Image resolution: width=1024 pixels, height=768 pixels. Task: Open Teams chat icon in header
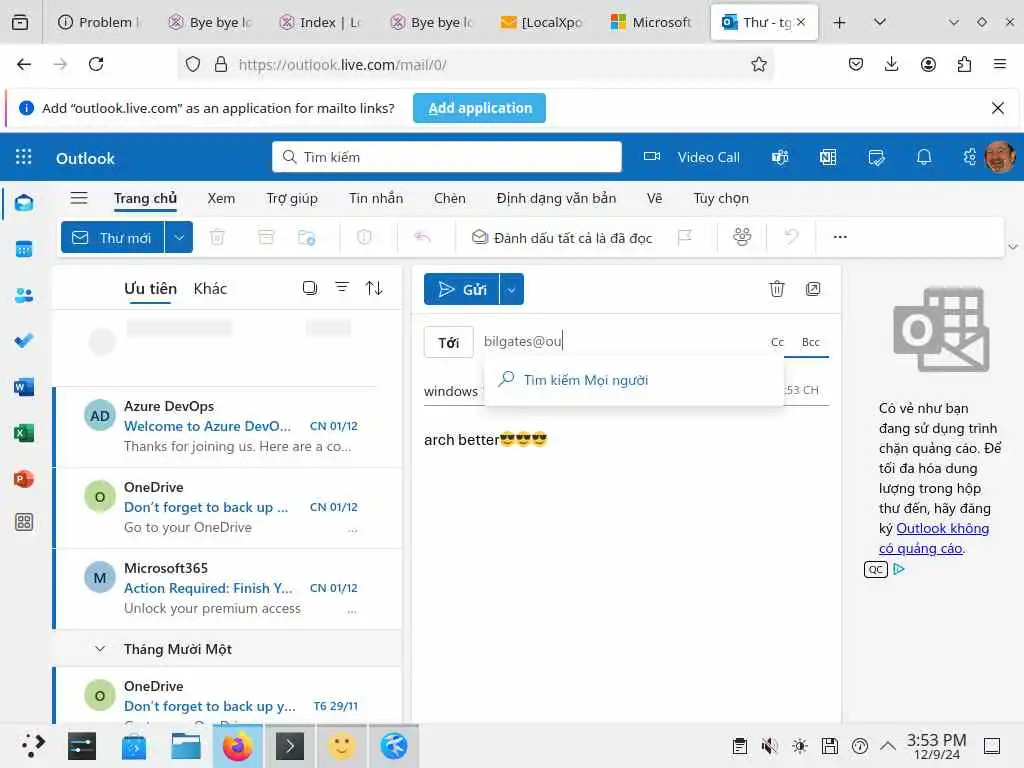780,157
